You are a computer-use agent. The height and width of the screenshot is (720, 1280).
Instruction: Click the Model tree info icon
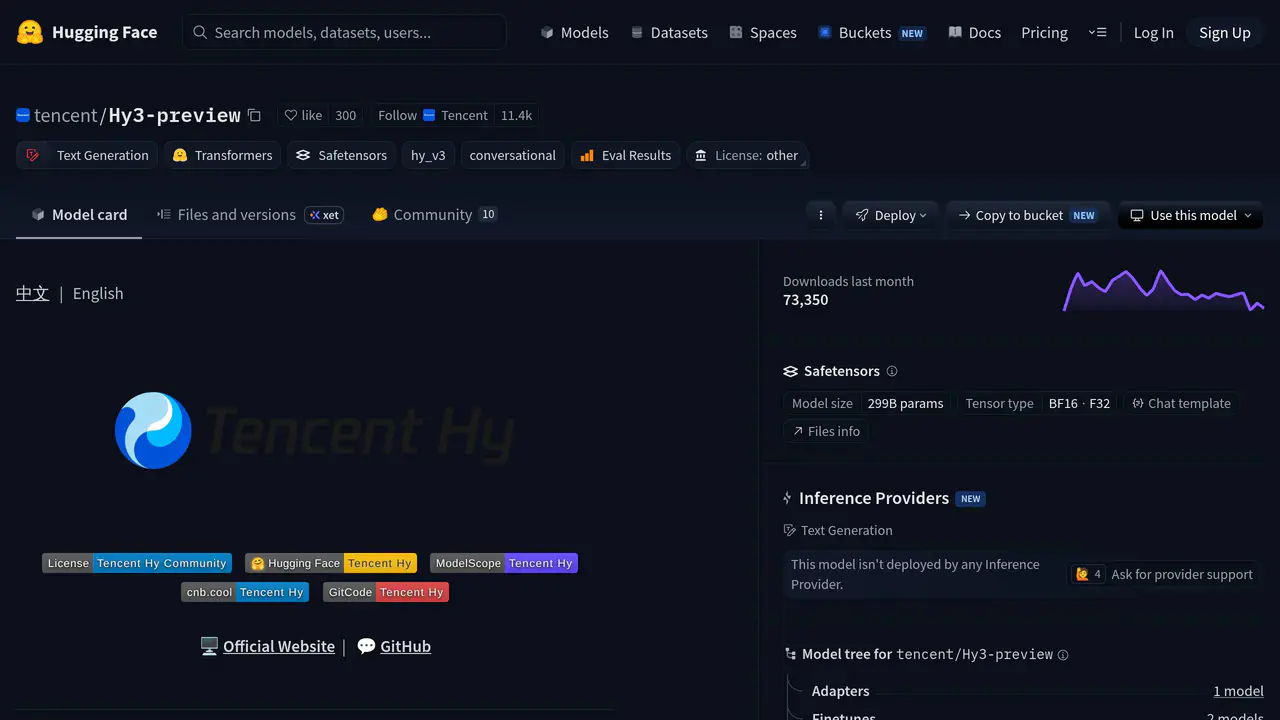click(1063, 655)
